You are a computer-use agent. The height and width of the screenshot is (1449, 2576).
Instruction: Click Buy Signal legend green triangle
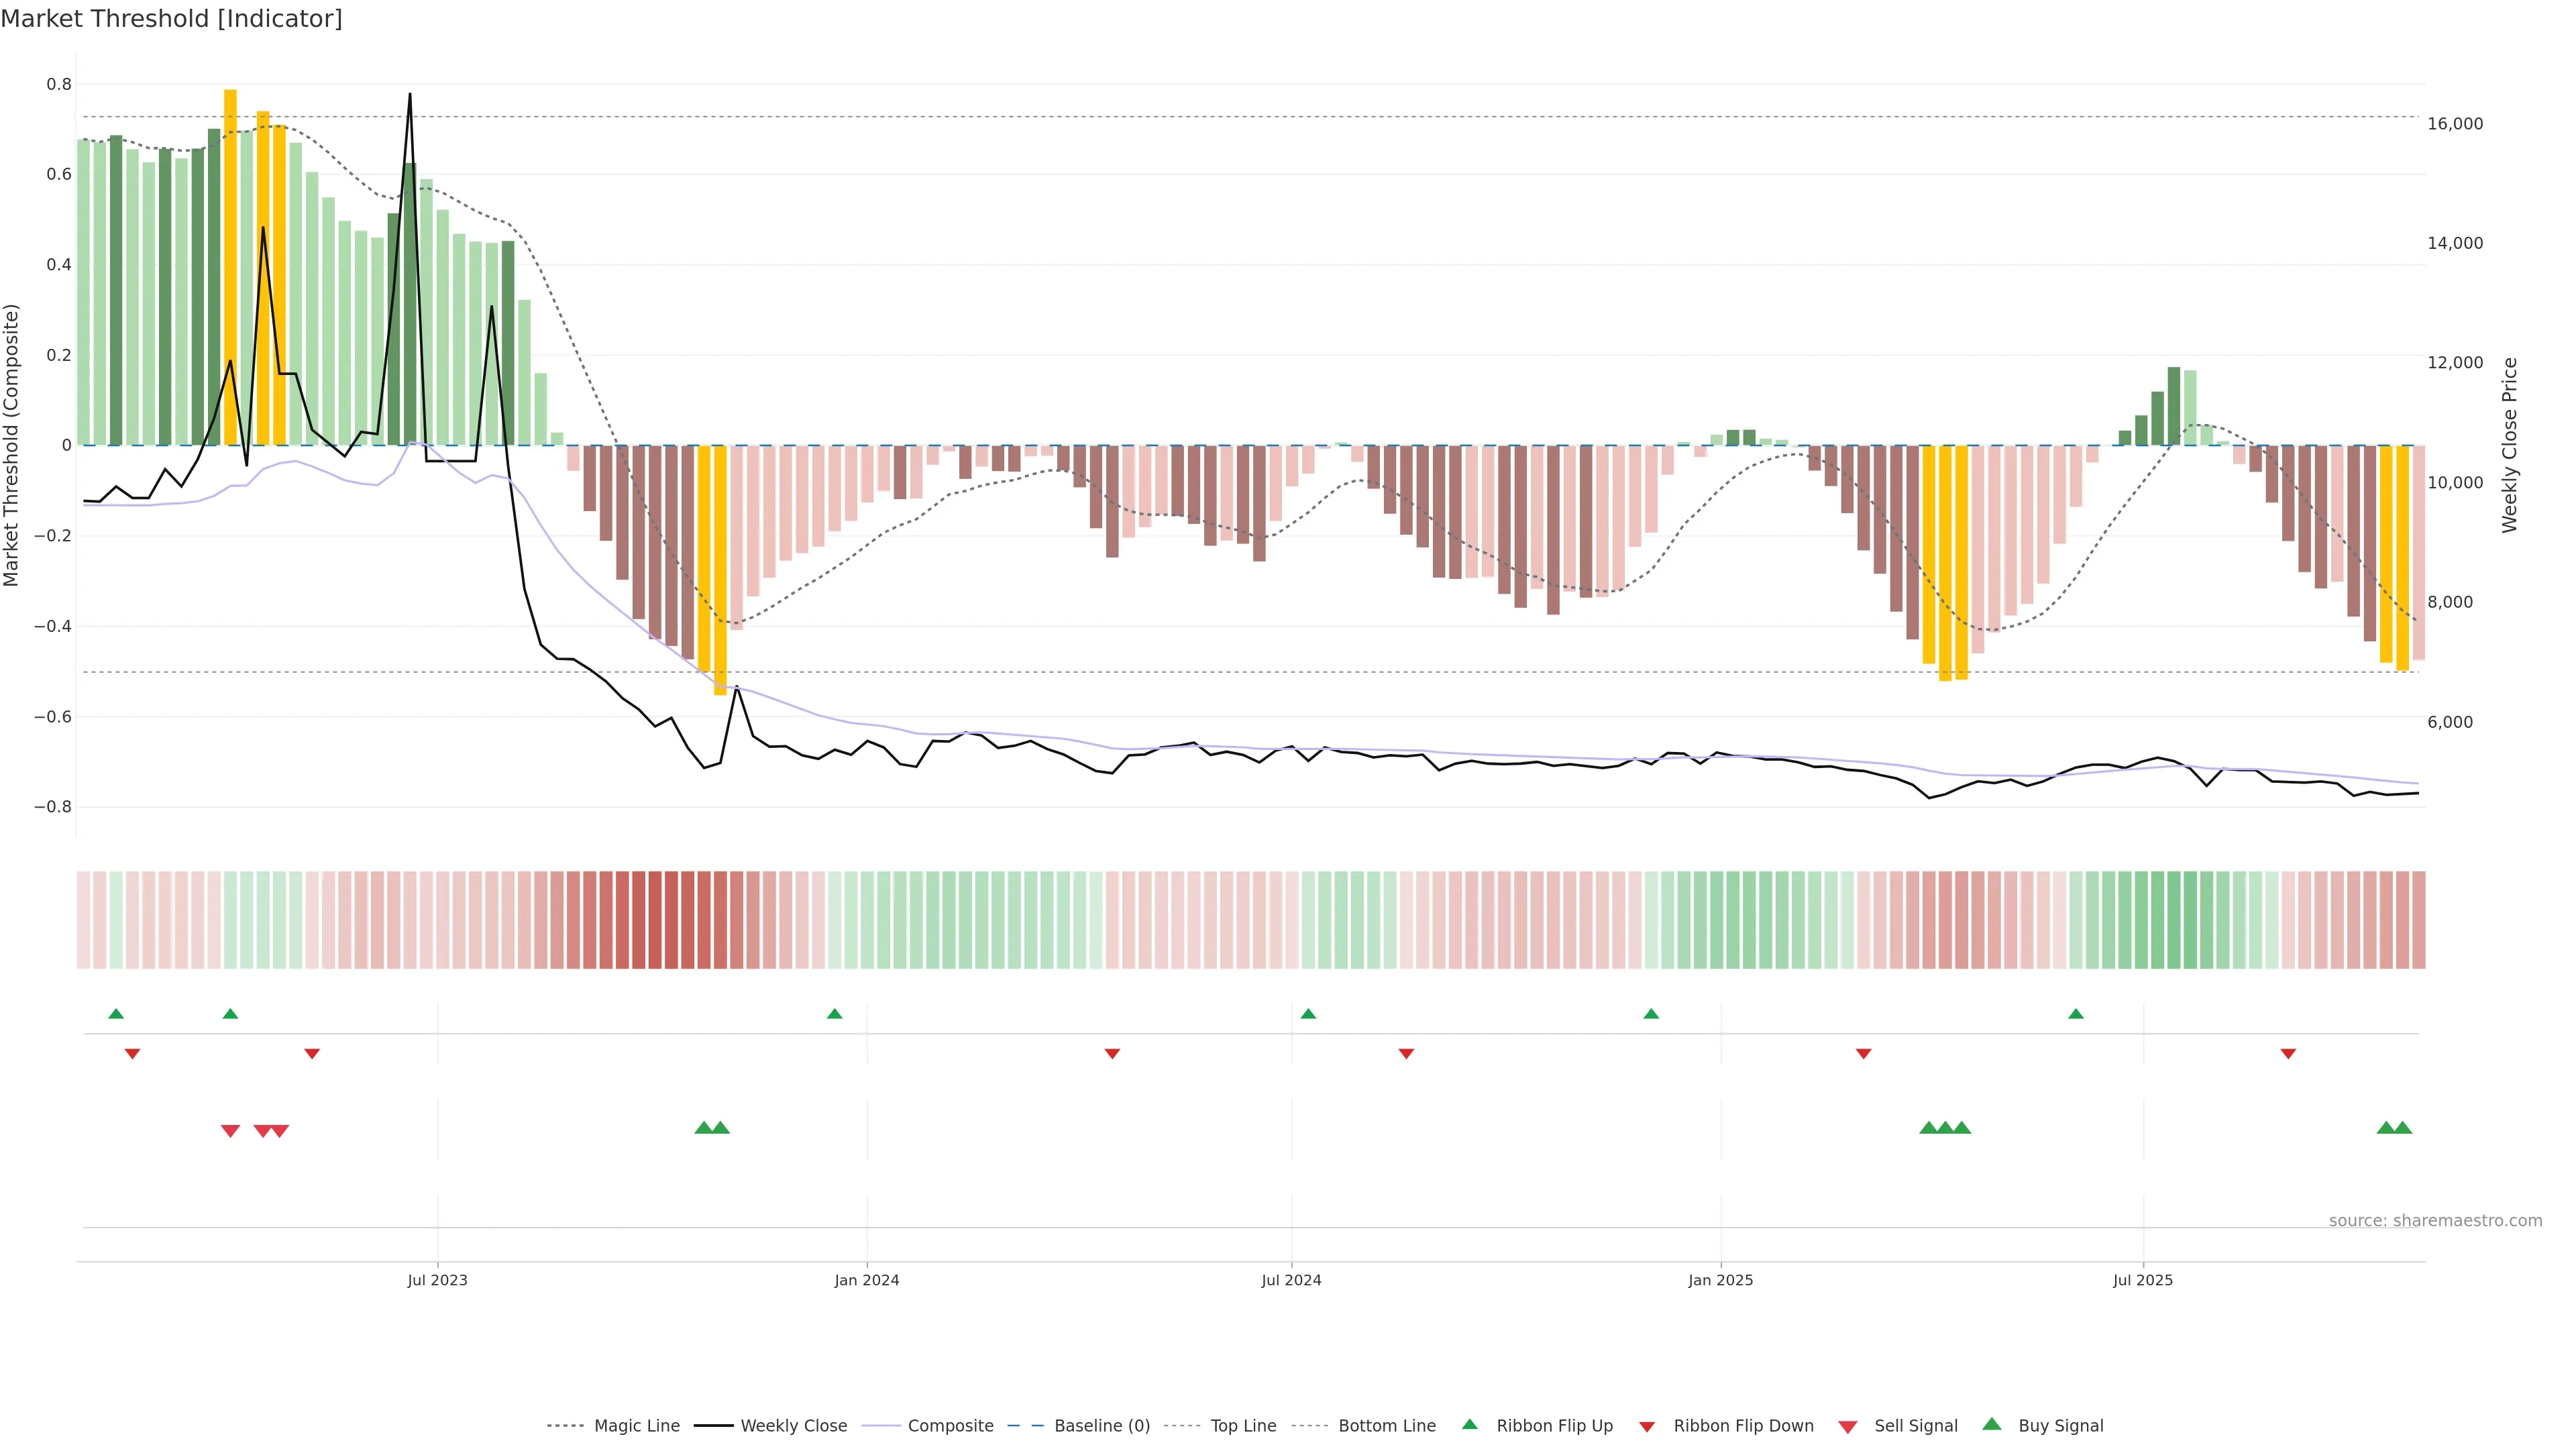click(x=1992, y=1424)
